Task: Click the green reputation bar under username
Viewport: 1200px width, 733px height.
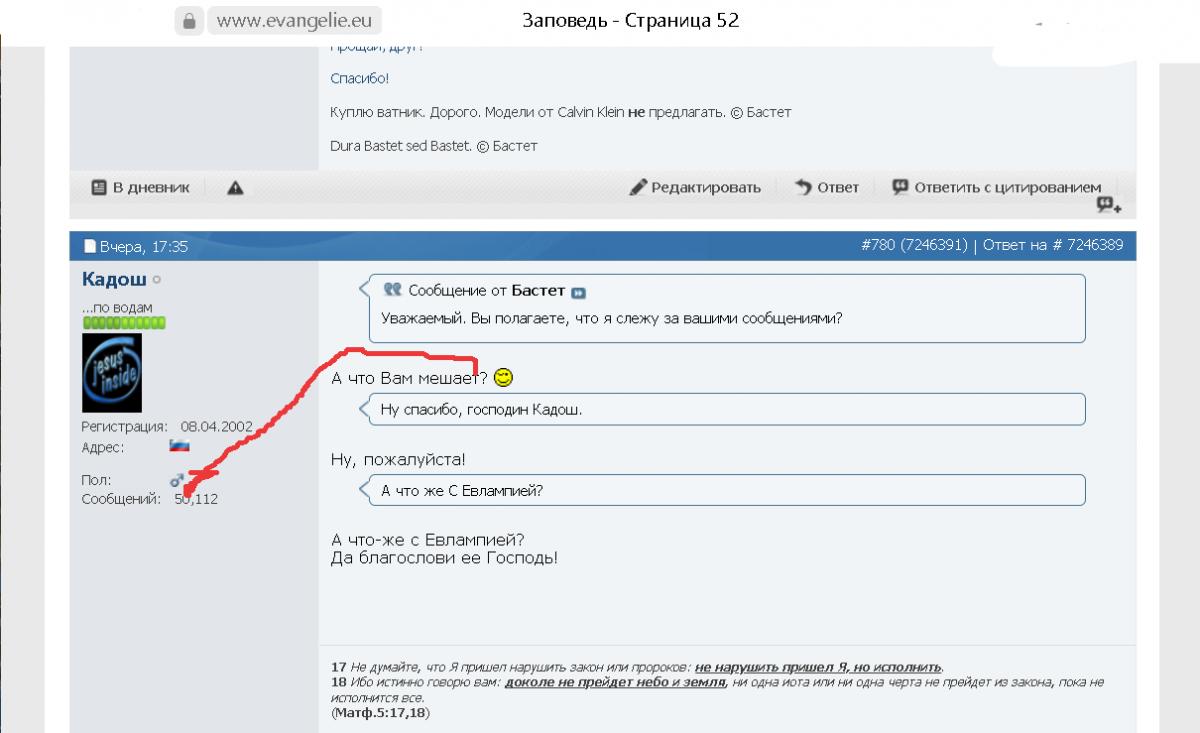Action: tap(124, 323)
